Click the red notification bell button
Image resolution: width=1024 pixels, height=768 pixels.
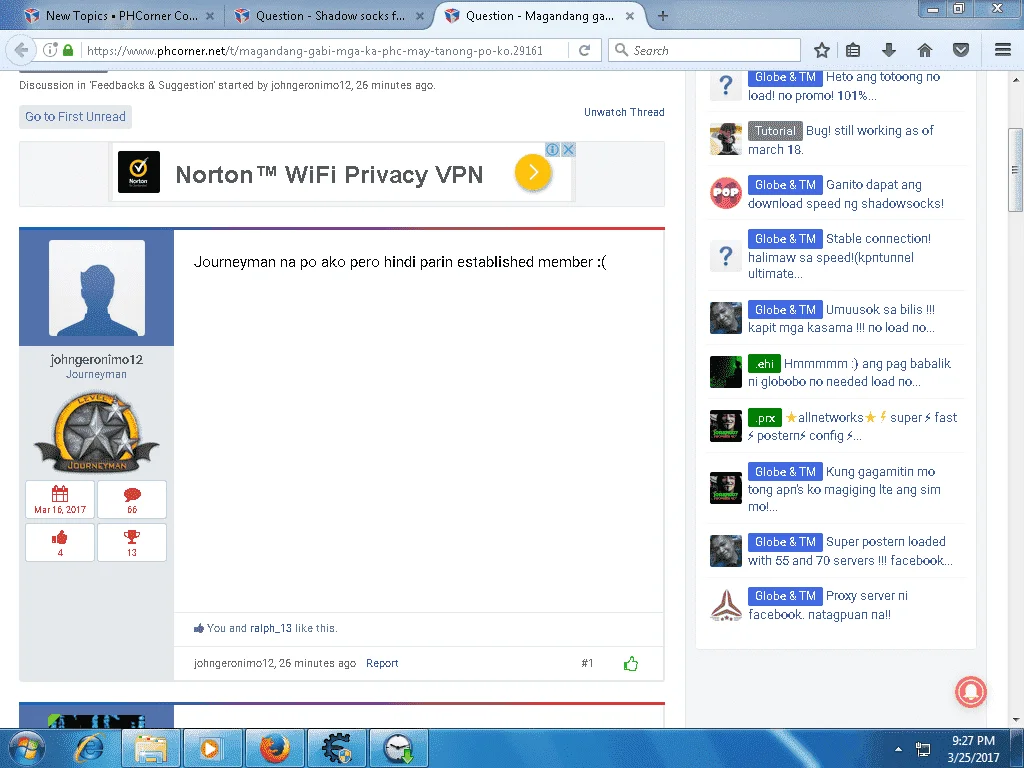tap(970, 692)
